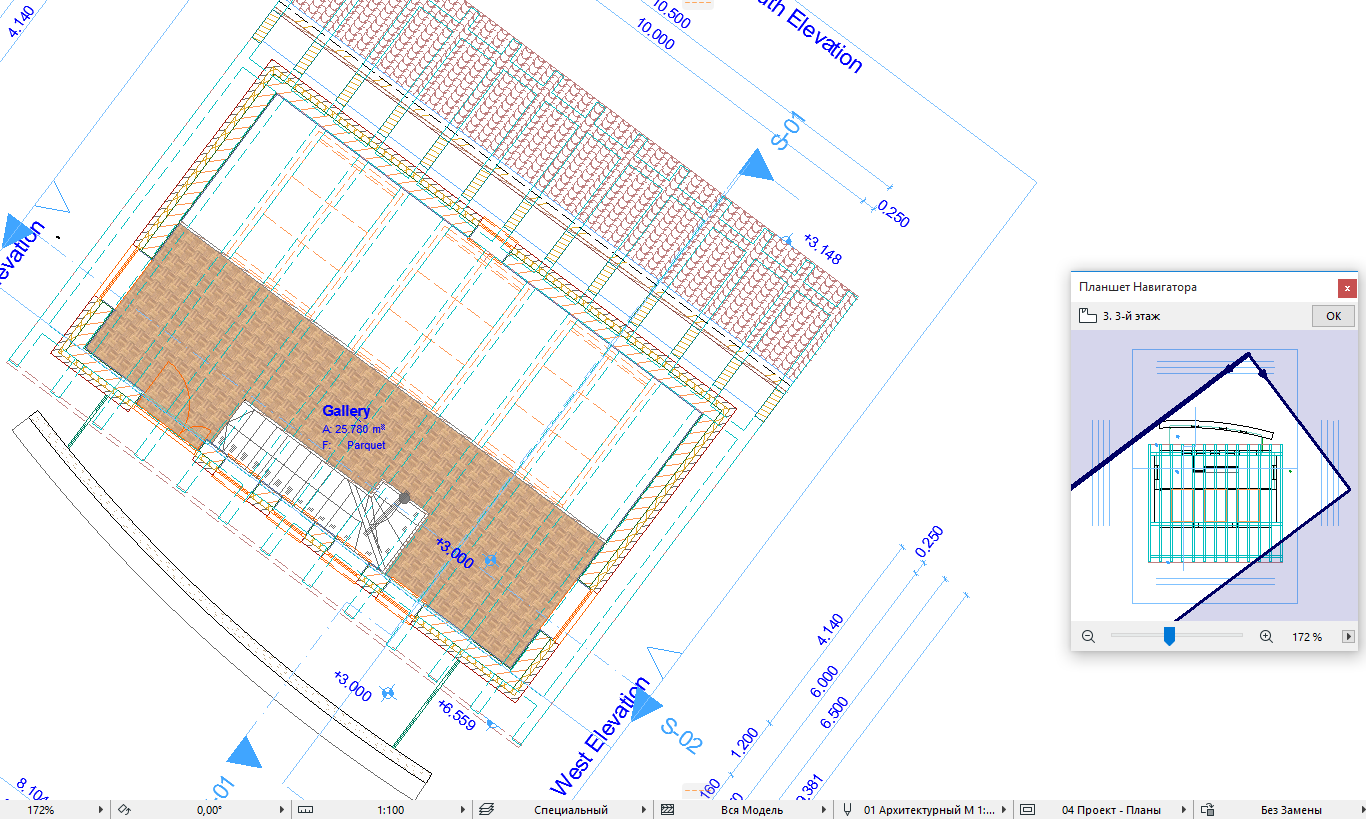
Task: Click the partial structure display icon beside Вся Модель
Action: (669, 809)
